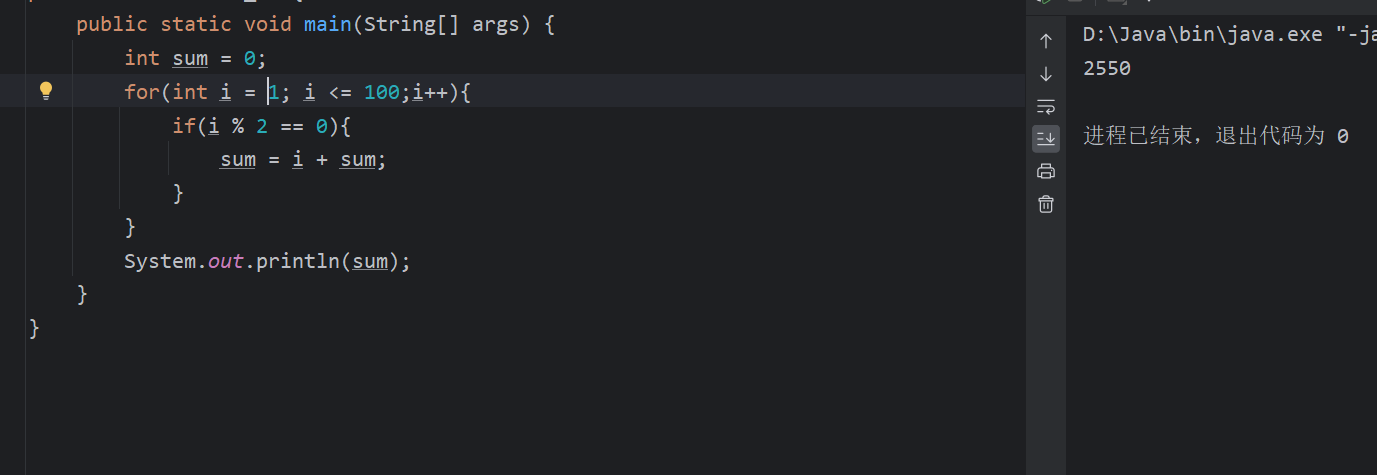Image resolution: width=1377 pixels, height=475 pixels.
Task: Click the i++ increment expression
Action: (x=430, y=92)
